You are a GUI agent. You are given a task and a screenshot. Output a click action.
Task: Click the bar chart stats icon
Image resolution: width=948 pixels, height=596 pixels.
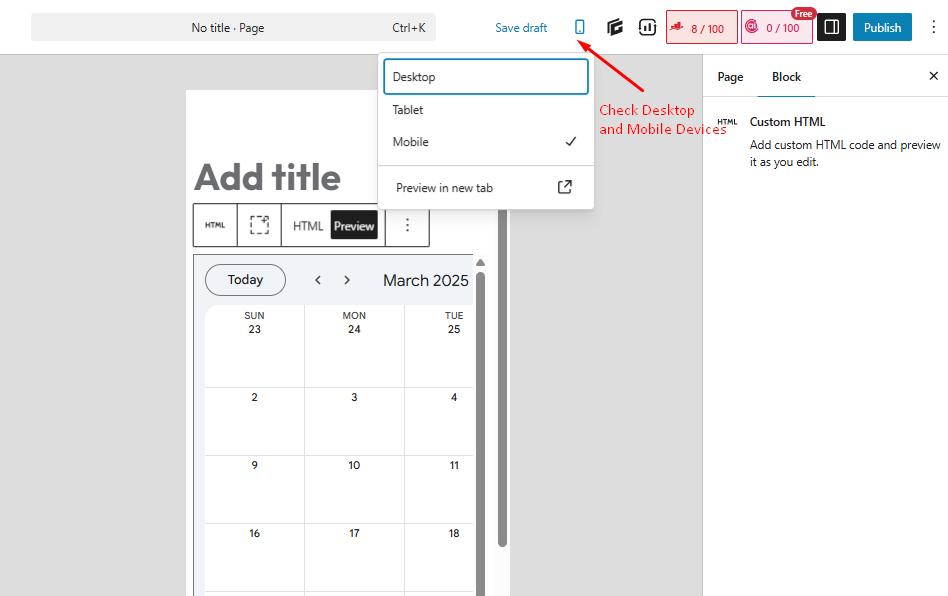pos(647,28)
